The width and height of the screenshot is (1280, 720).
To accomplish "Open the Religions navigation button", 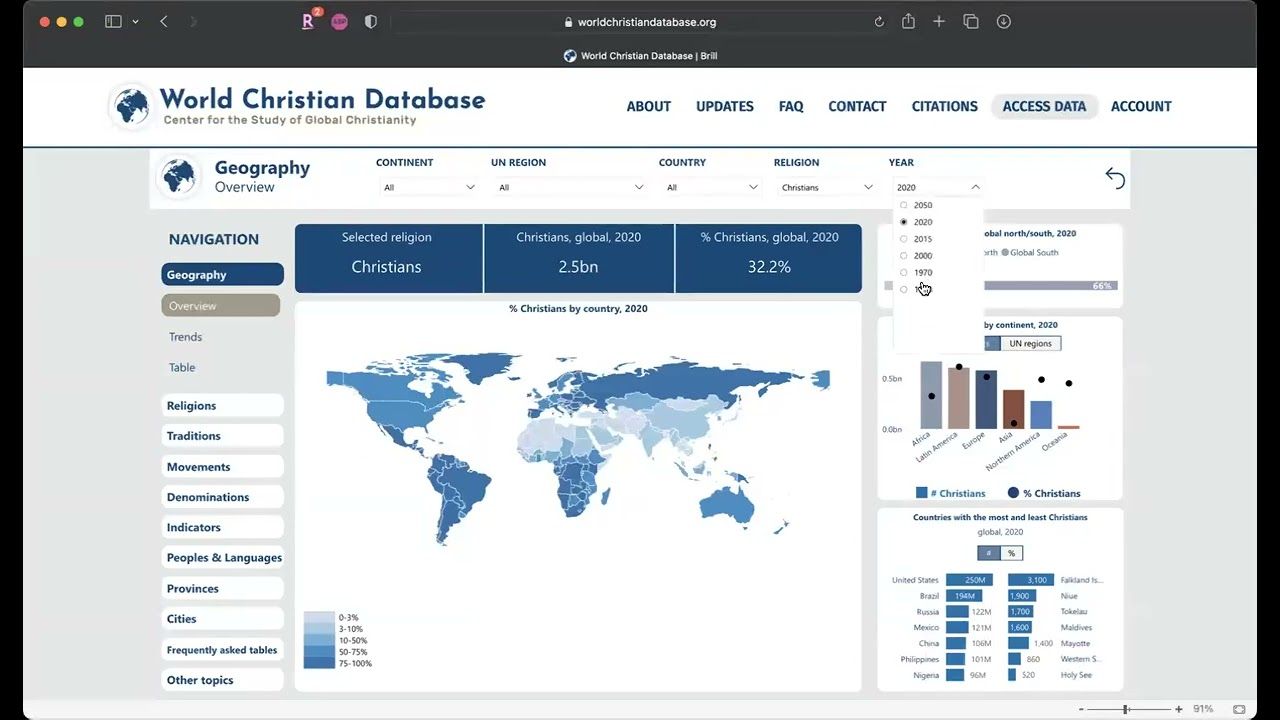I will (x=222, y=405).
